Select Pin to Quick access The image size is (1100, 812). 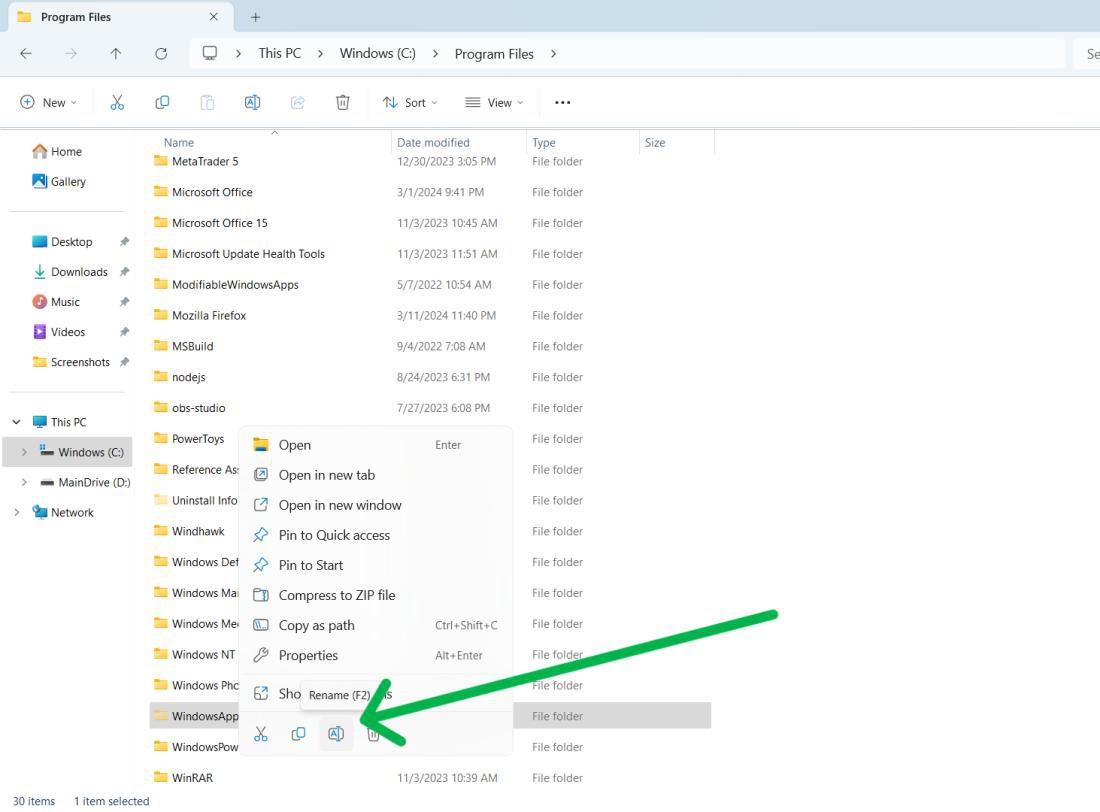click(375, 535)
